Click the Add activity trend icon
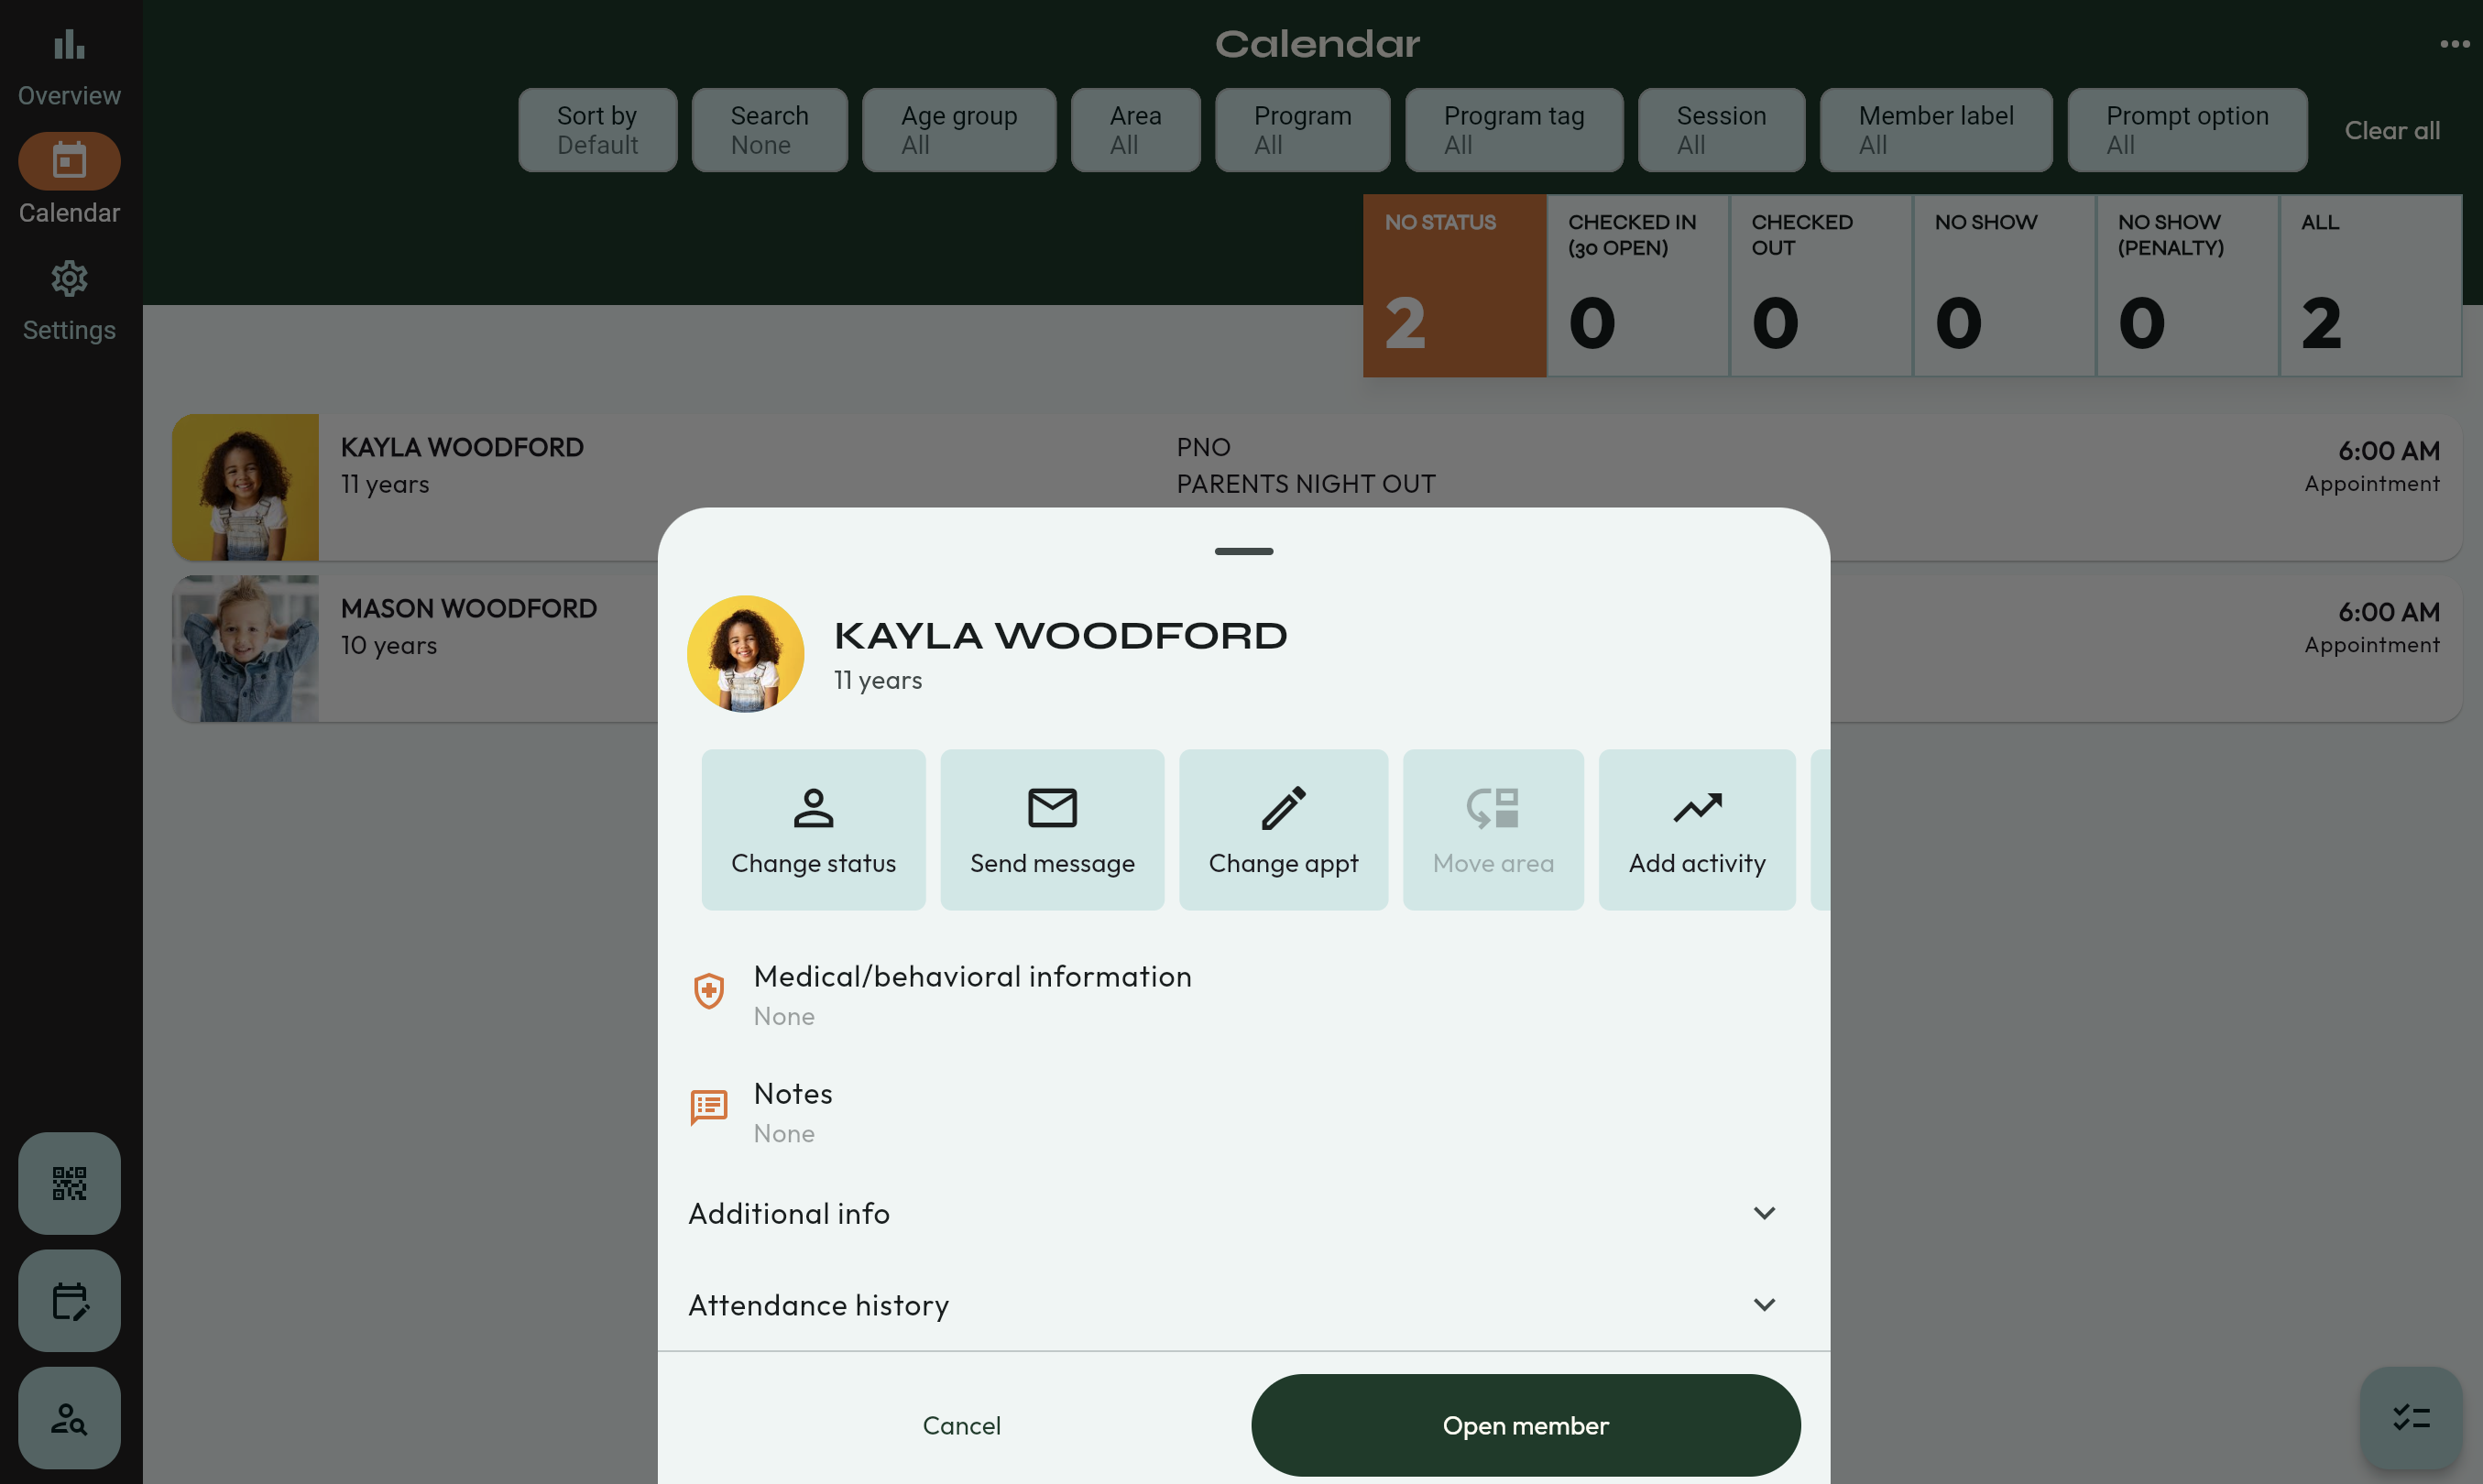The width and height of the screenshot is (2483, 1484). pyautogui.click(x=1697, y=808)
